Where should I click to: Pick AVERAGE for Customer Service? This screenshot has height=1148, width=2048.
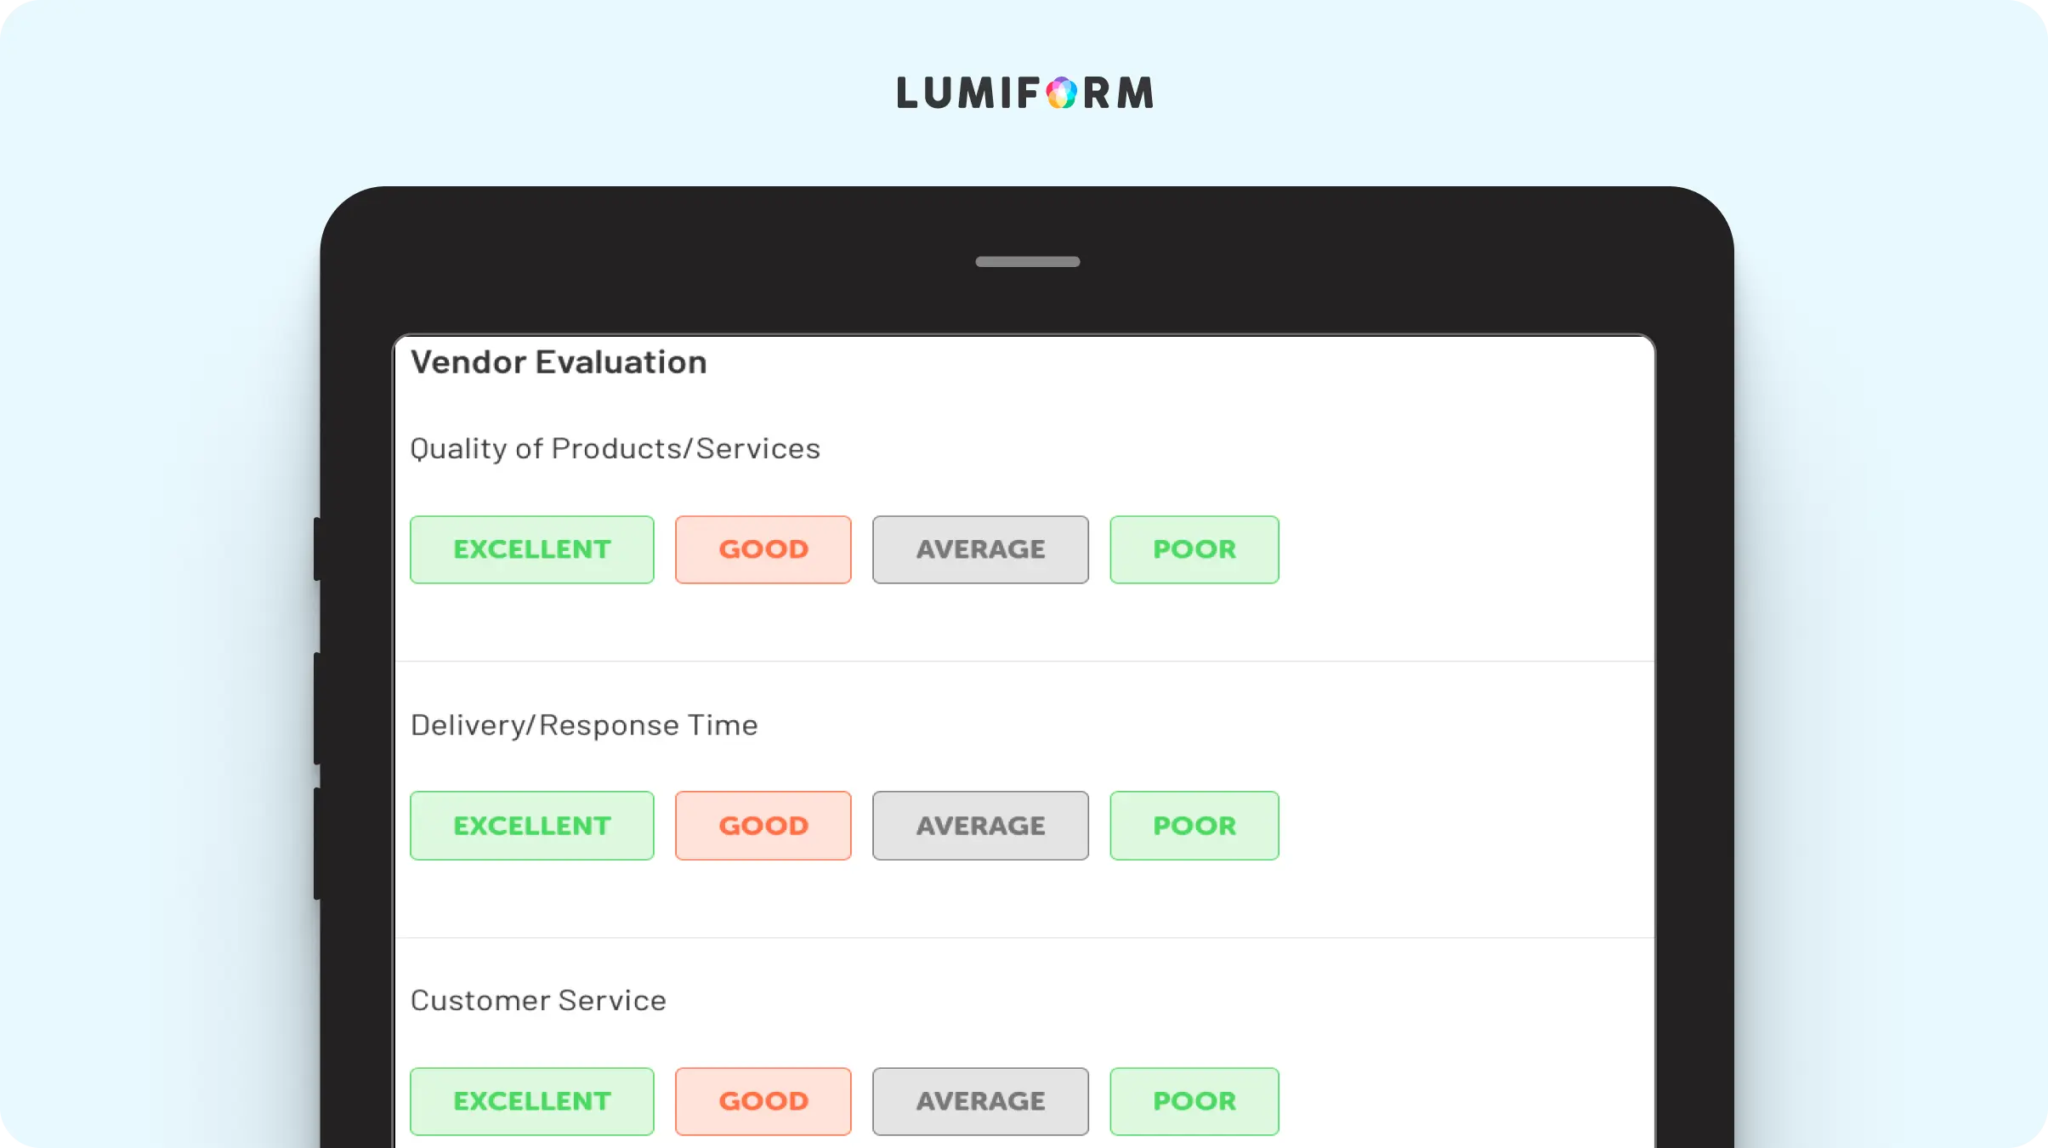pos(980,1101)
